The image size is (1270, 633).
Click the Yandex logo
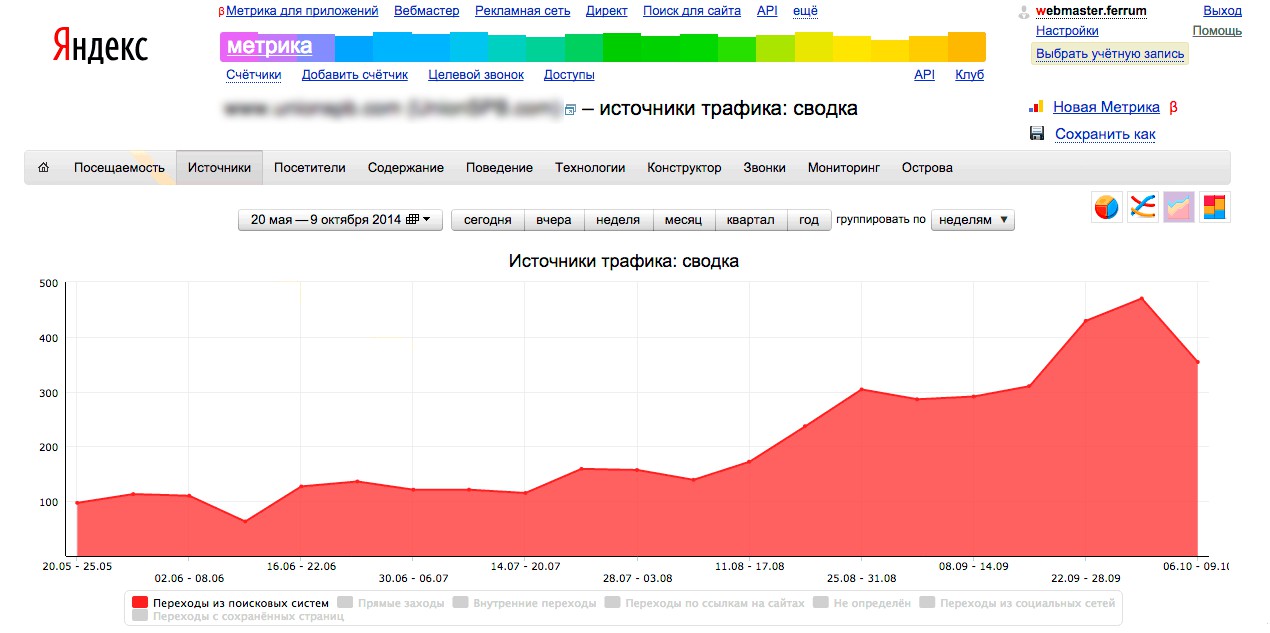coord(100,46)
